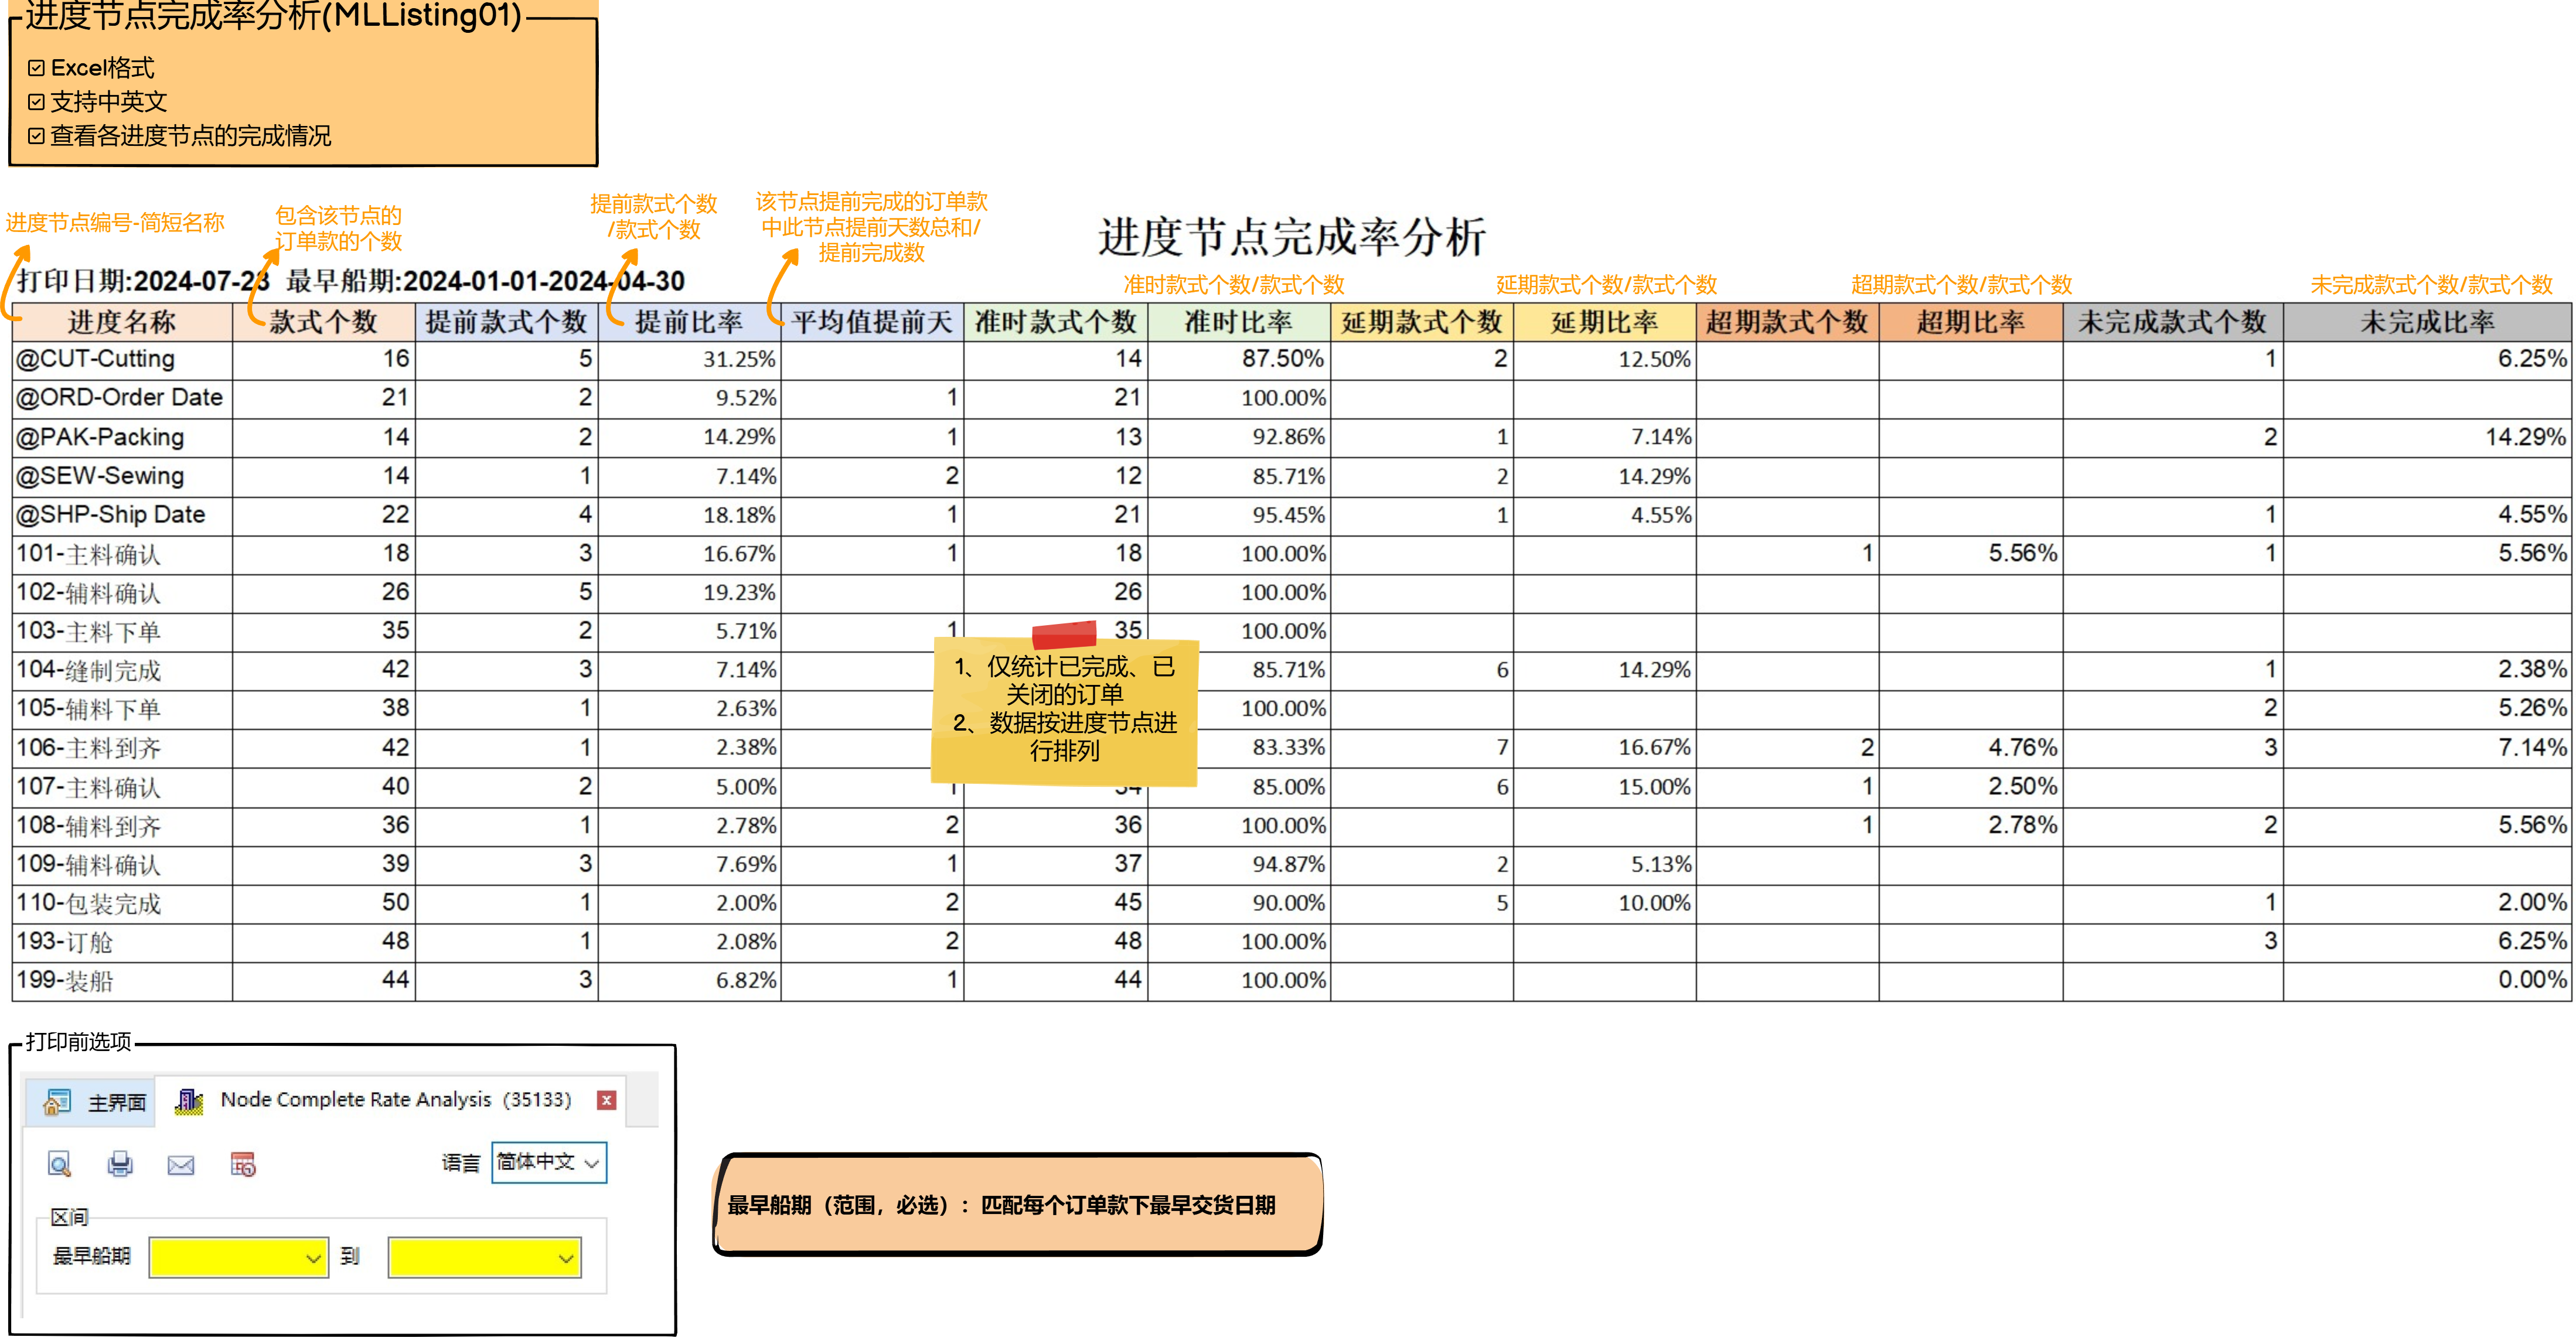Click the 款式个数 column header
This screenshot has height=1337, width=2576.
pyautogui.click(x=323, y=322)
